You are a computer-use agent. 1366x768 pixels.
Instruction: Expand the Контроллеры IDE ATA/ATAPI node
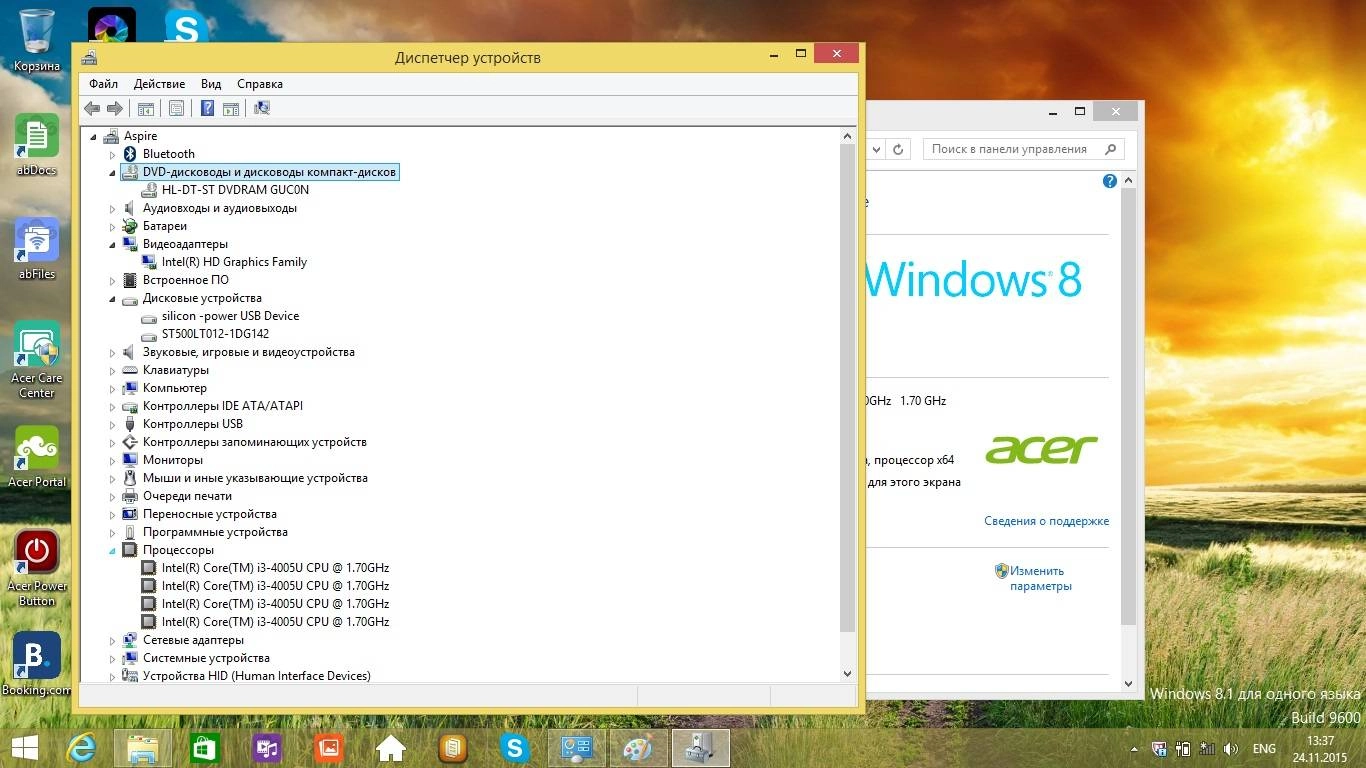pos(112,406)
